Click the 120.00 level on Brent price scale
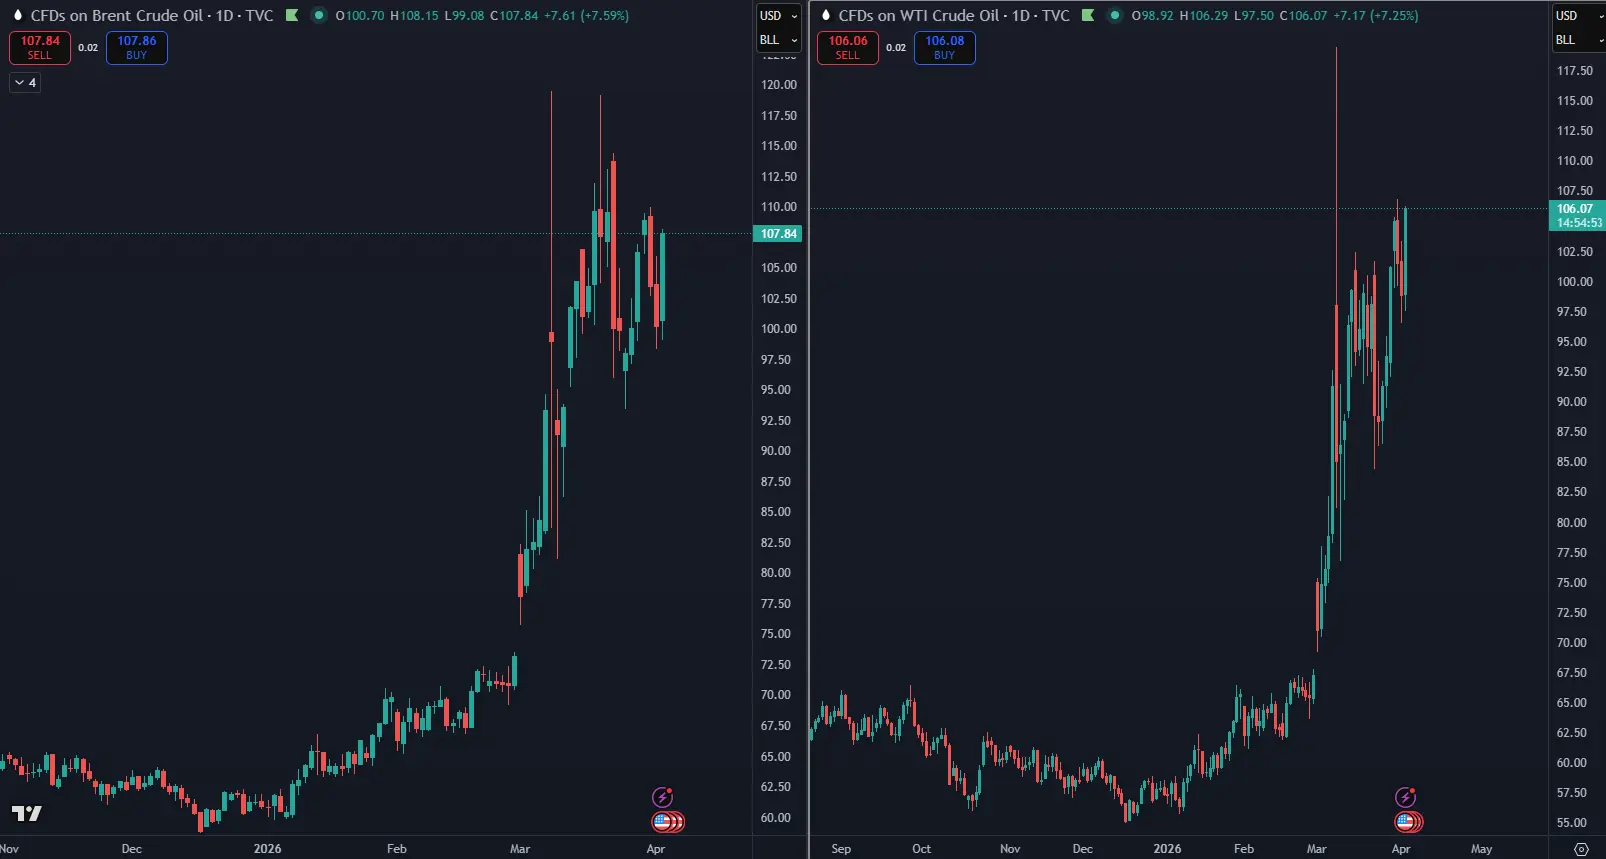Image resolution: width=1606 pixels, height=859 pixels. click(x=779, y=85)
